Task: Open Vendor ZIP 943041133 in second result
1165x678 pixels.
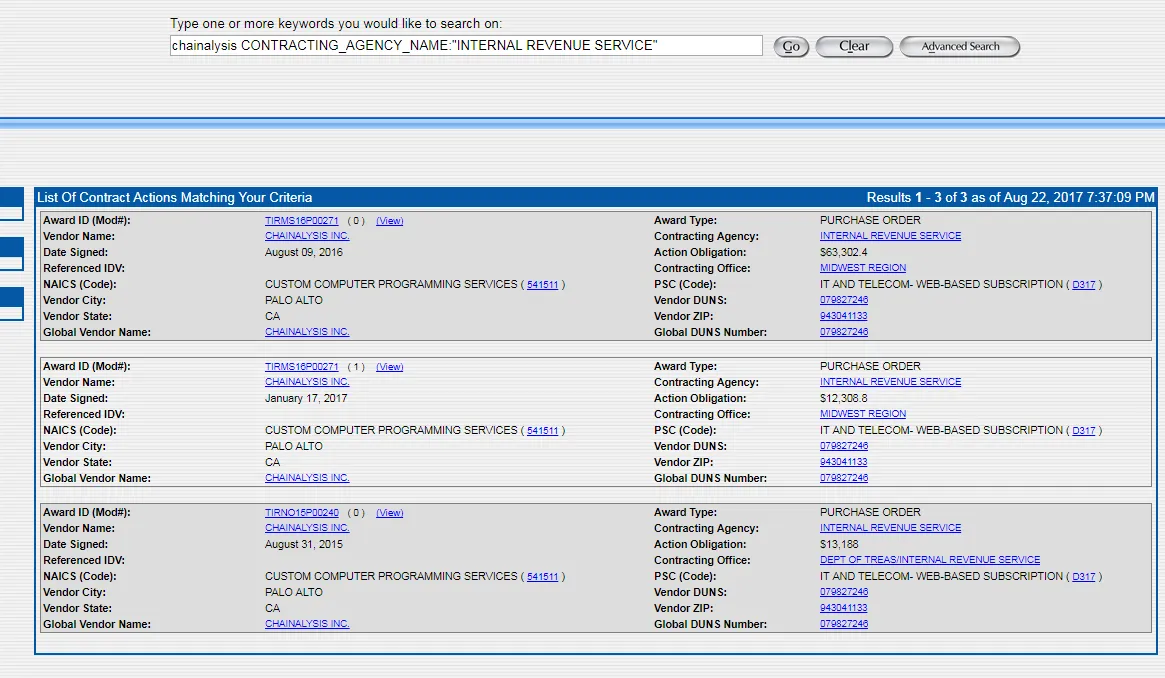Action: click(843, 462)
